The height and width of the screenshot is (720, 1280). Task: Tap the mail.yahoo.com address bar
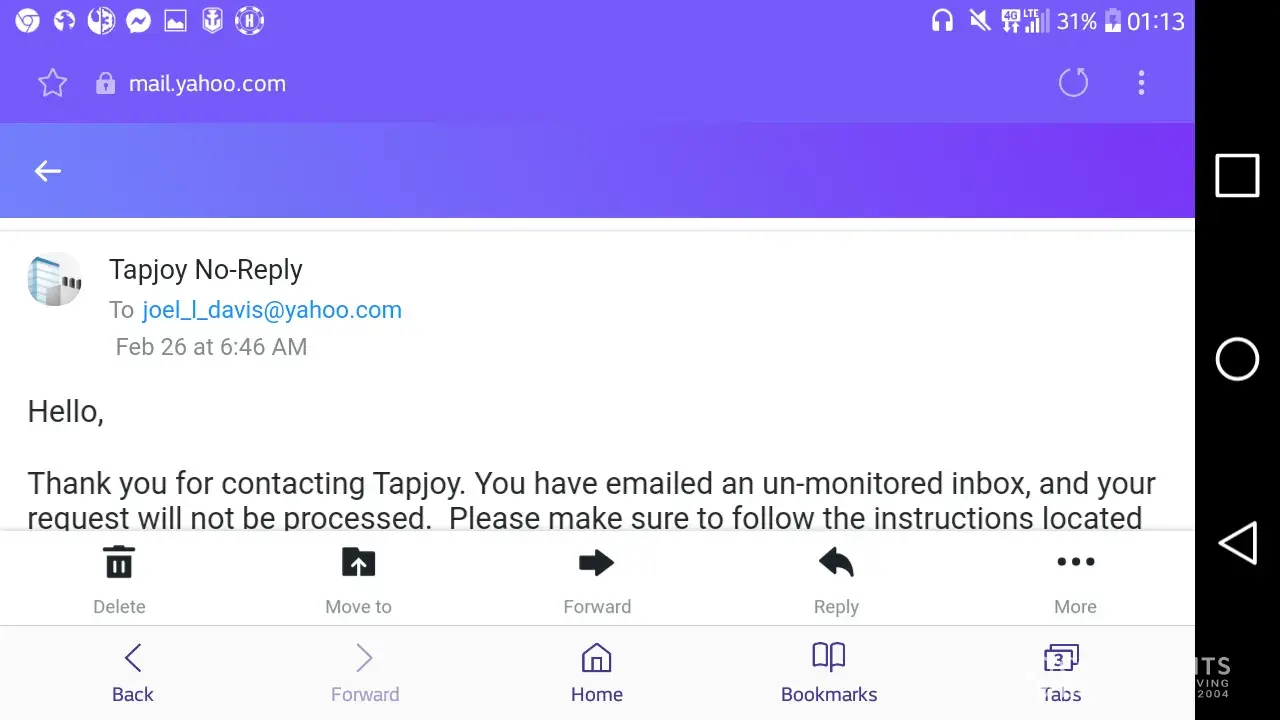click(207, 84)
